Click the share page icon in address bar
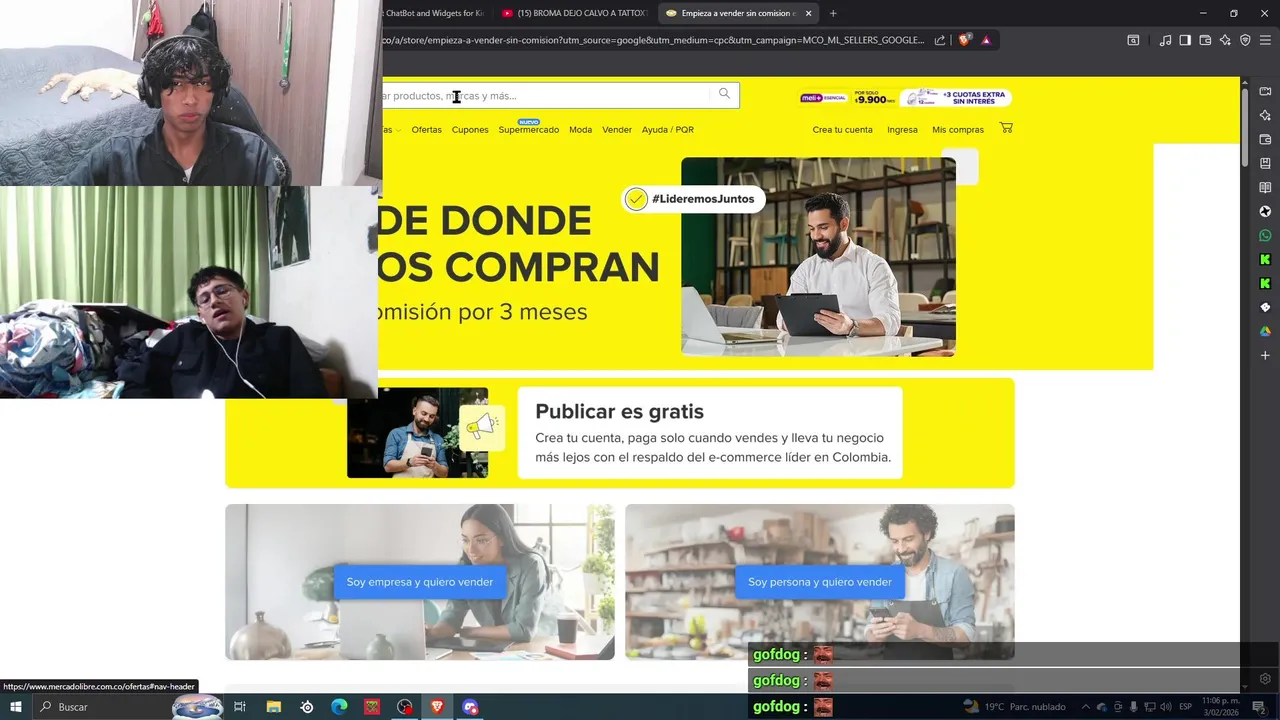The height and width of the screenshot is (720, 1280). [x=940, y=40]
